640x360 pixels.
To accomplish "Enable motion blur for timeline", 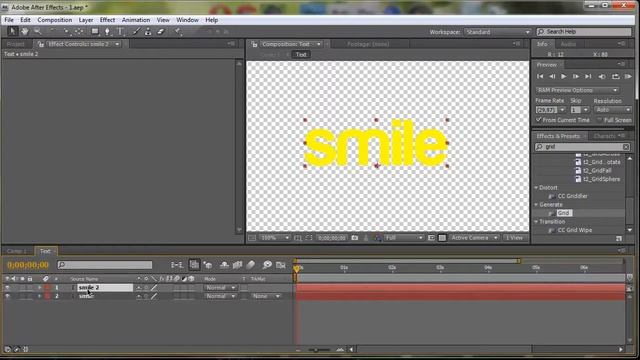I will pos(251,265).
